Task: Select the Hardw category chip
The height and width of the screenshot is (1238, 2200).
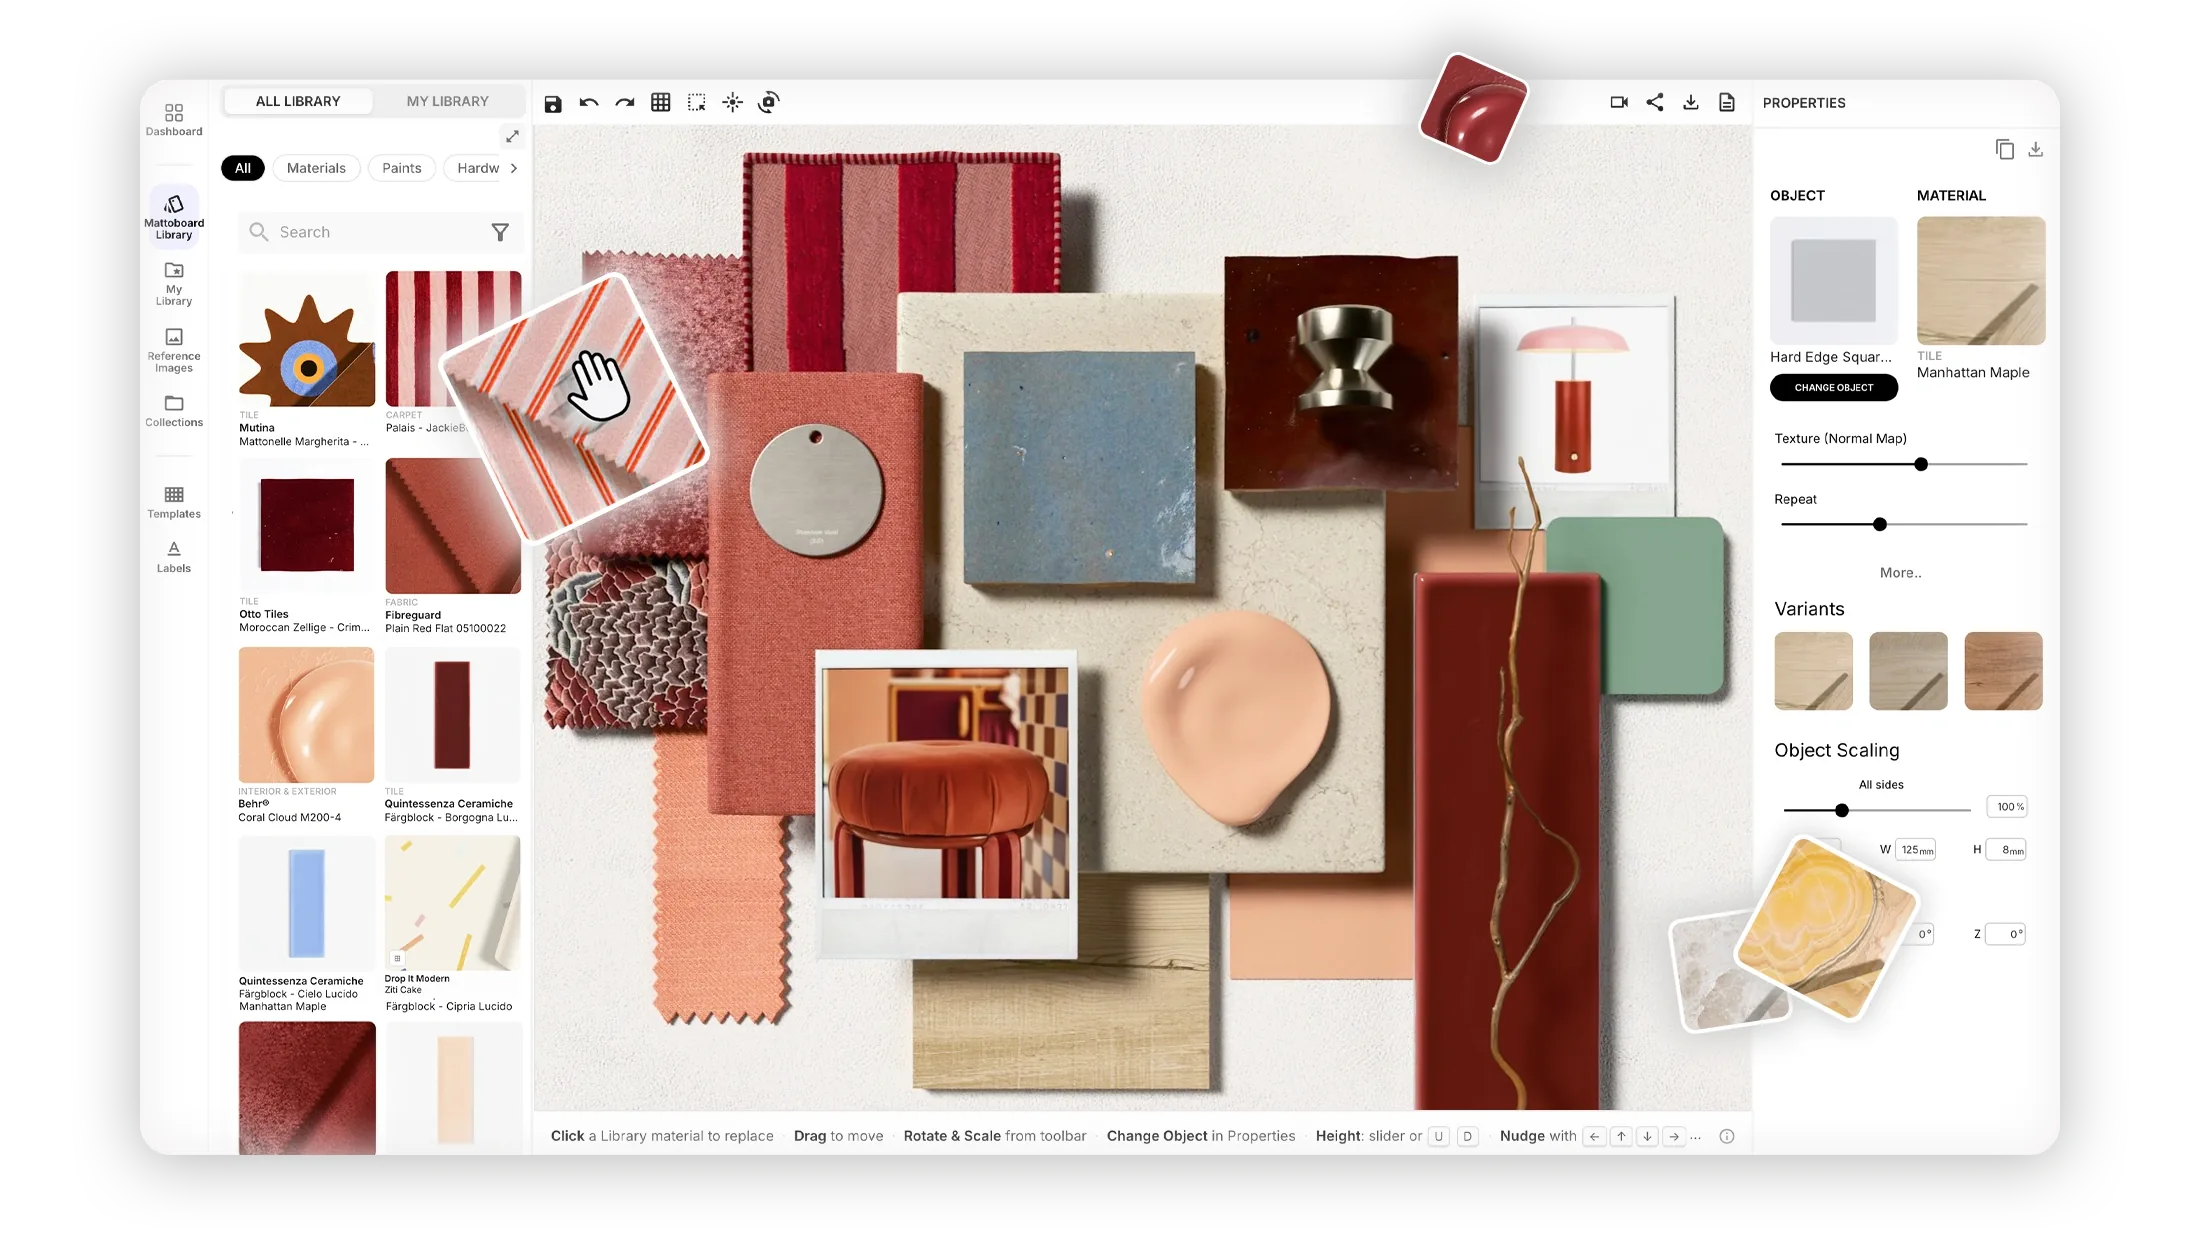Action: pyautogui.click(x=477, y=168)
